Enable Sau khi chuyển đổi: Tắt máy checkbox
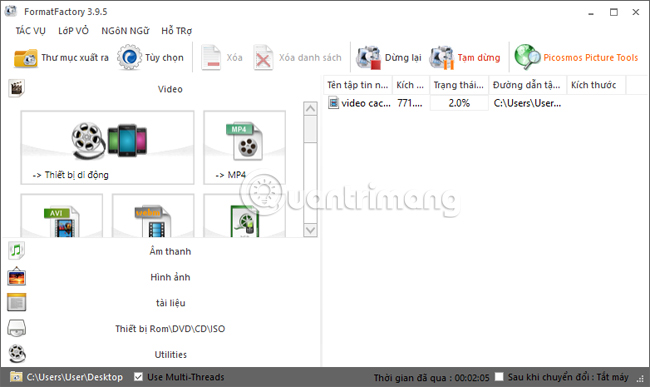 499,377
